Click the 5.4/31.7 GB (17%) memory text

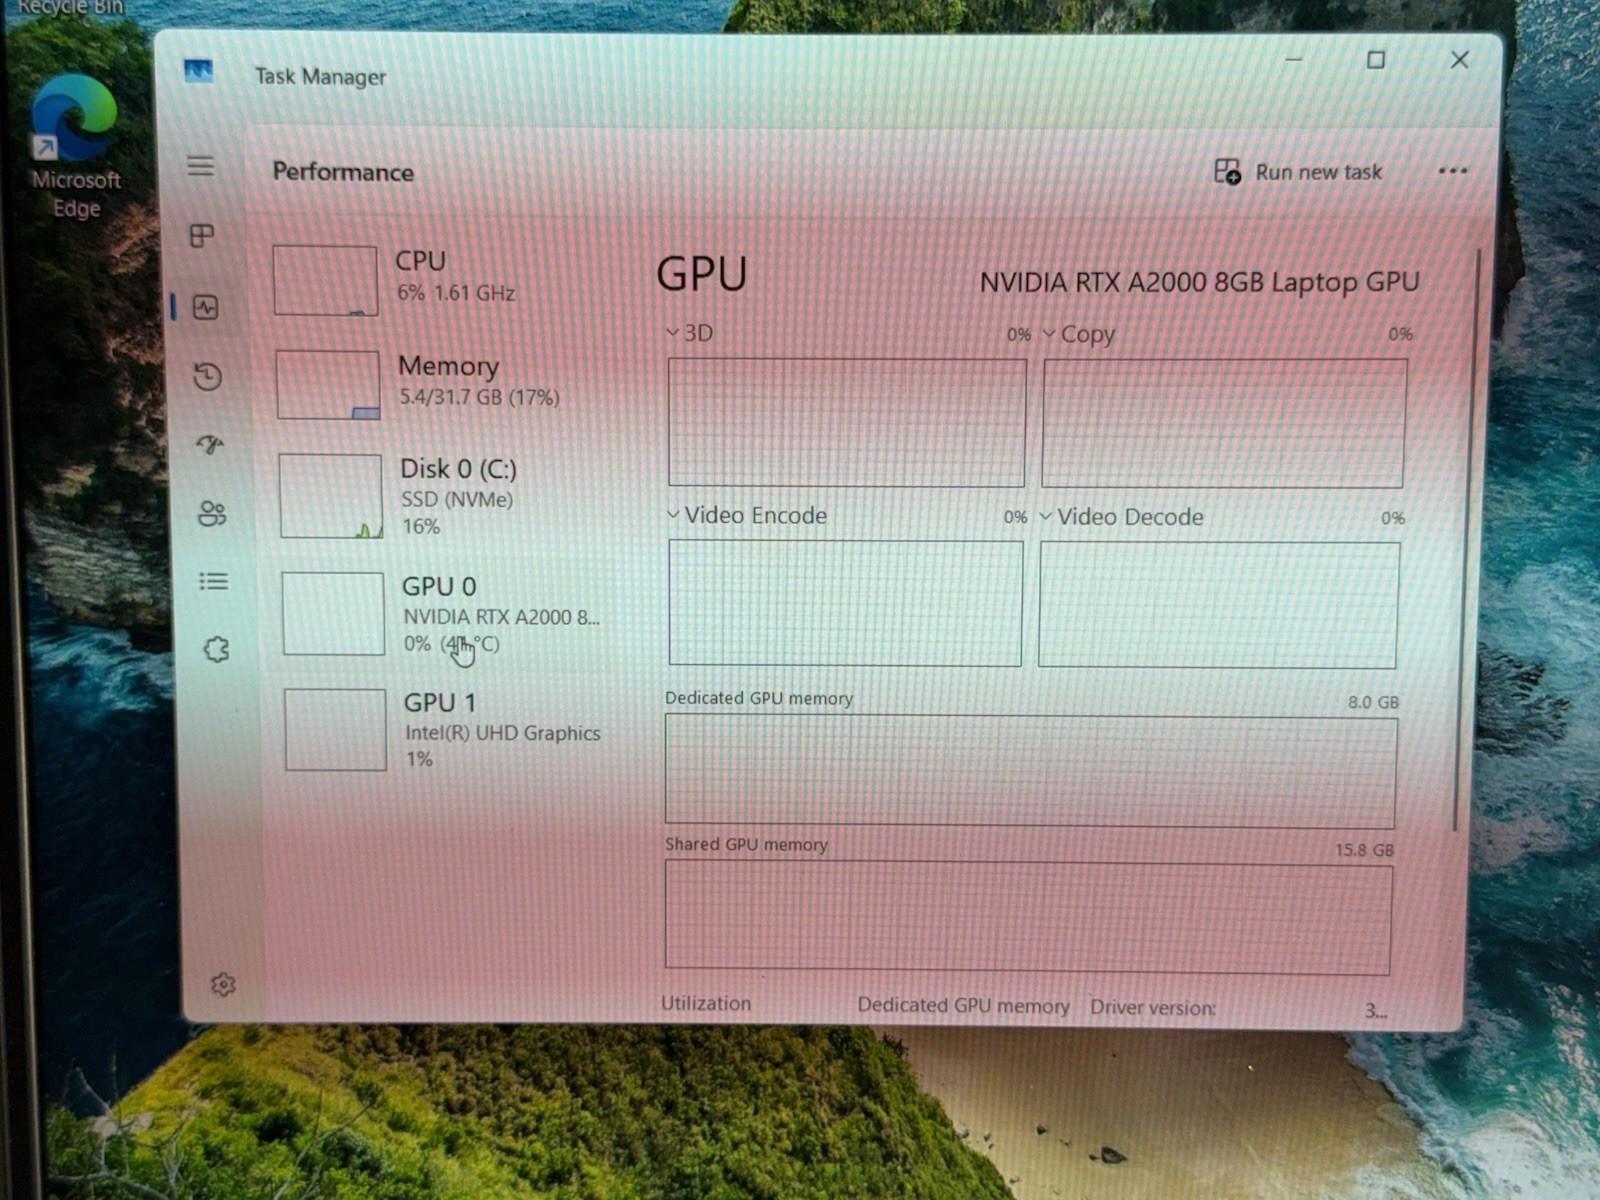479,397
